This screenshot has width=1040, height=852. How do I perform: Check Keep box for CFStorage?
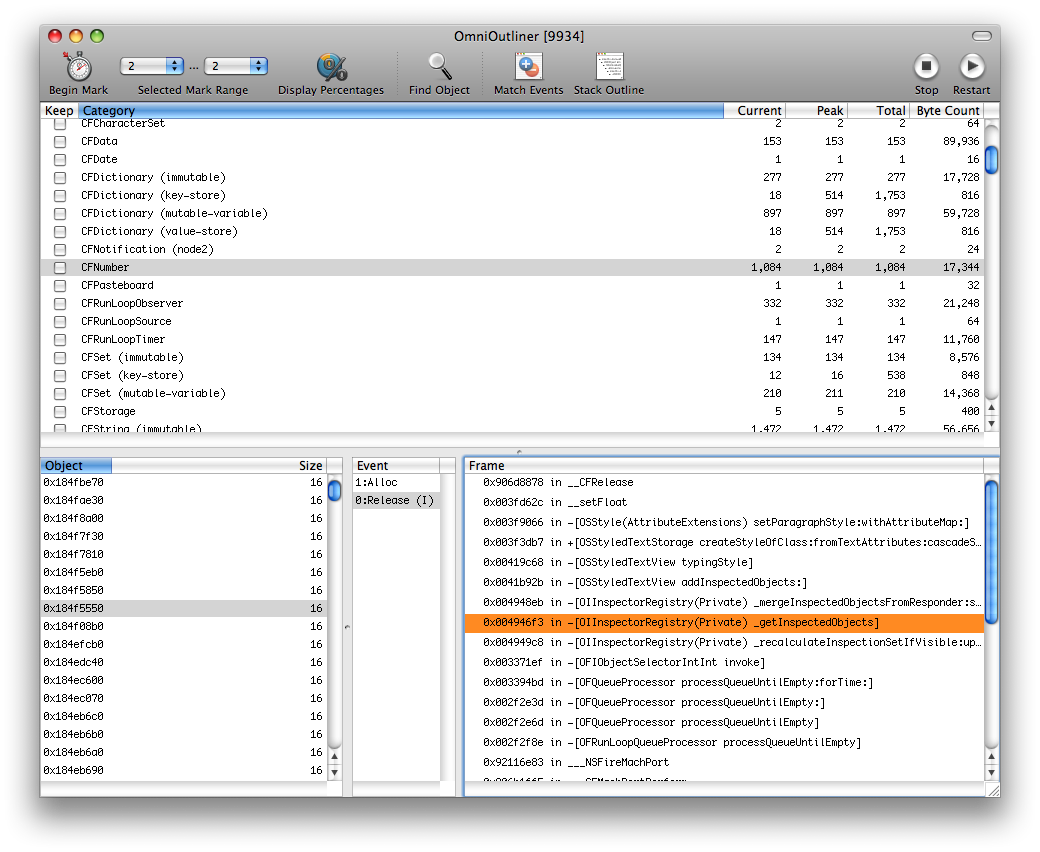coord(60,411)
